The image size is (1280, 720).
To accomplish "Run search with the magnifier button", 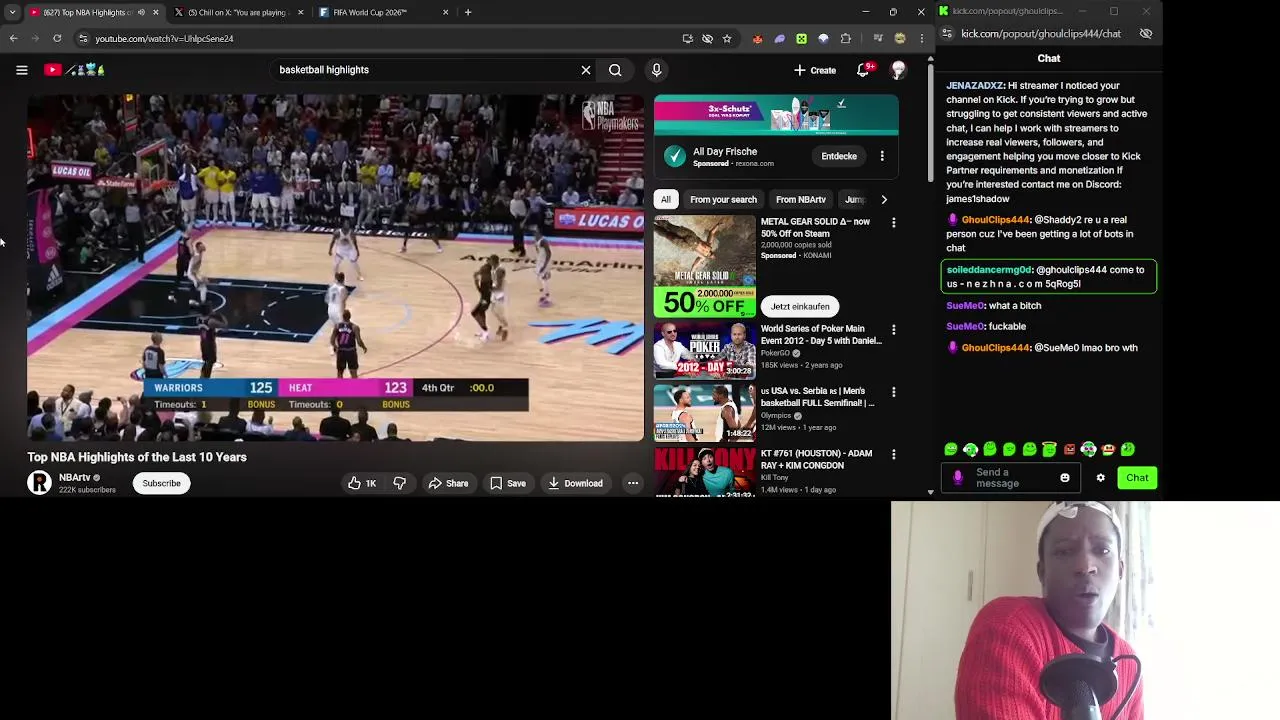I will pos(615,70).
